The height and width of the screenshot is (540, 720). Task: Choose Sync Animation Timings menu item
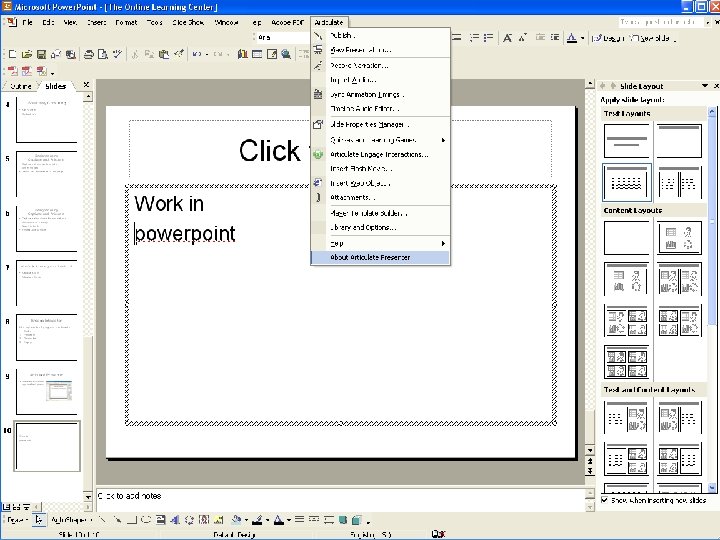coord(380,95)
